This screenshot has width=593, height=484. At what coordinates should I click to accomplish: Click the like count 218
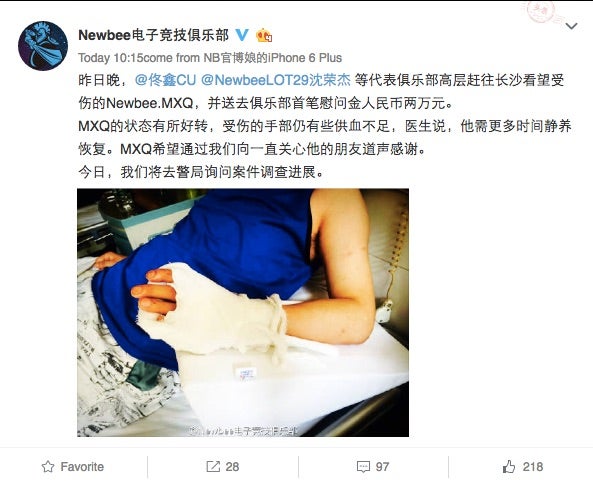(x=532, y=467)
